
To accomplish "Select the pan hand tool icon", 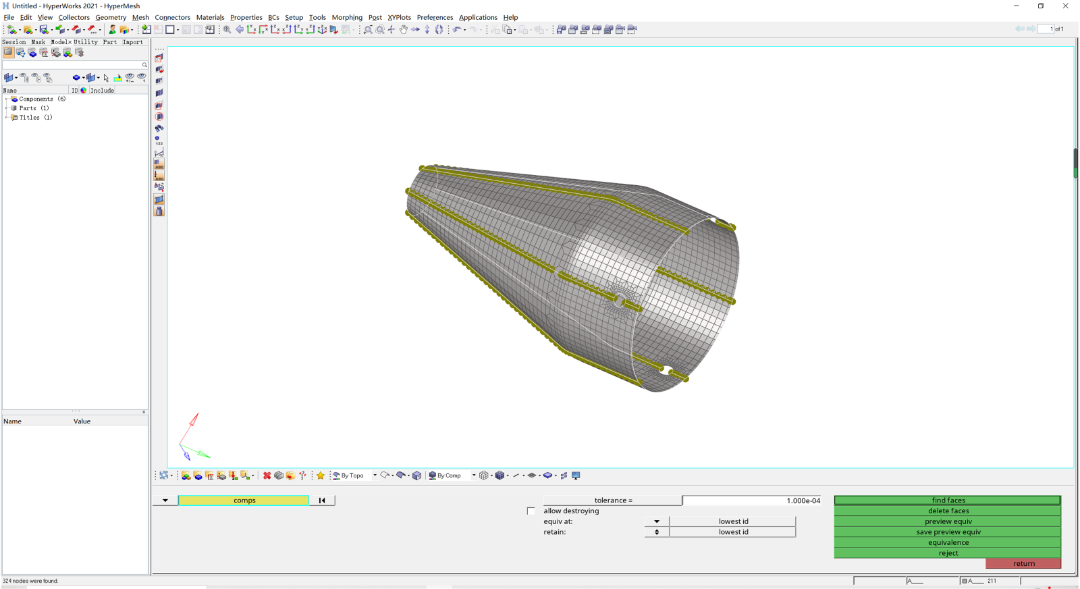I will [404, 30].
